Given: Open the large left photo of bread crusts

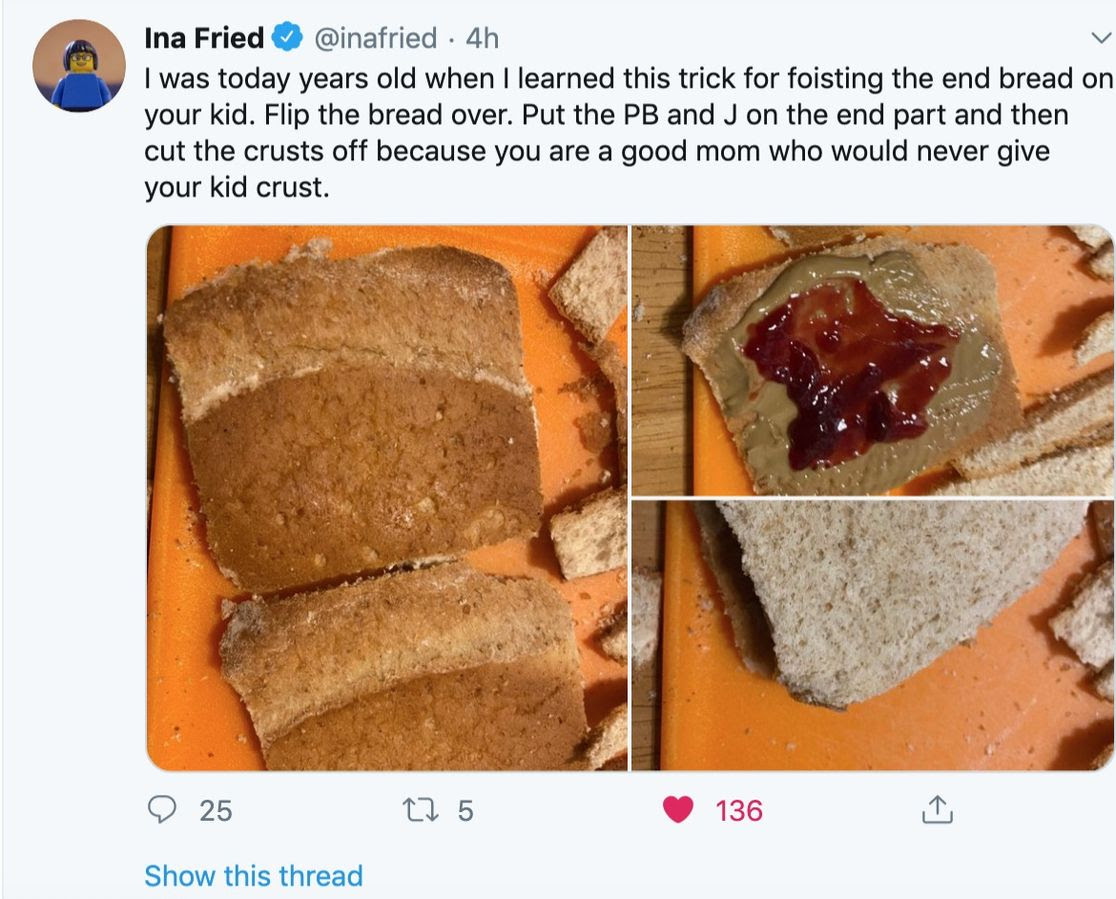Looking at the screenshot, I should (387, 498).
